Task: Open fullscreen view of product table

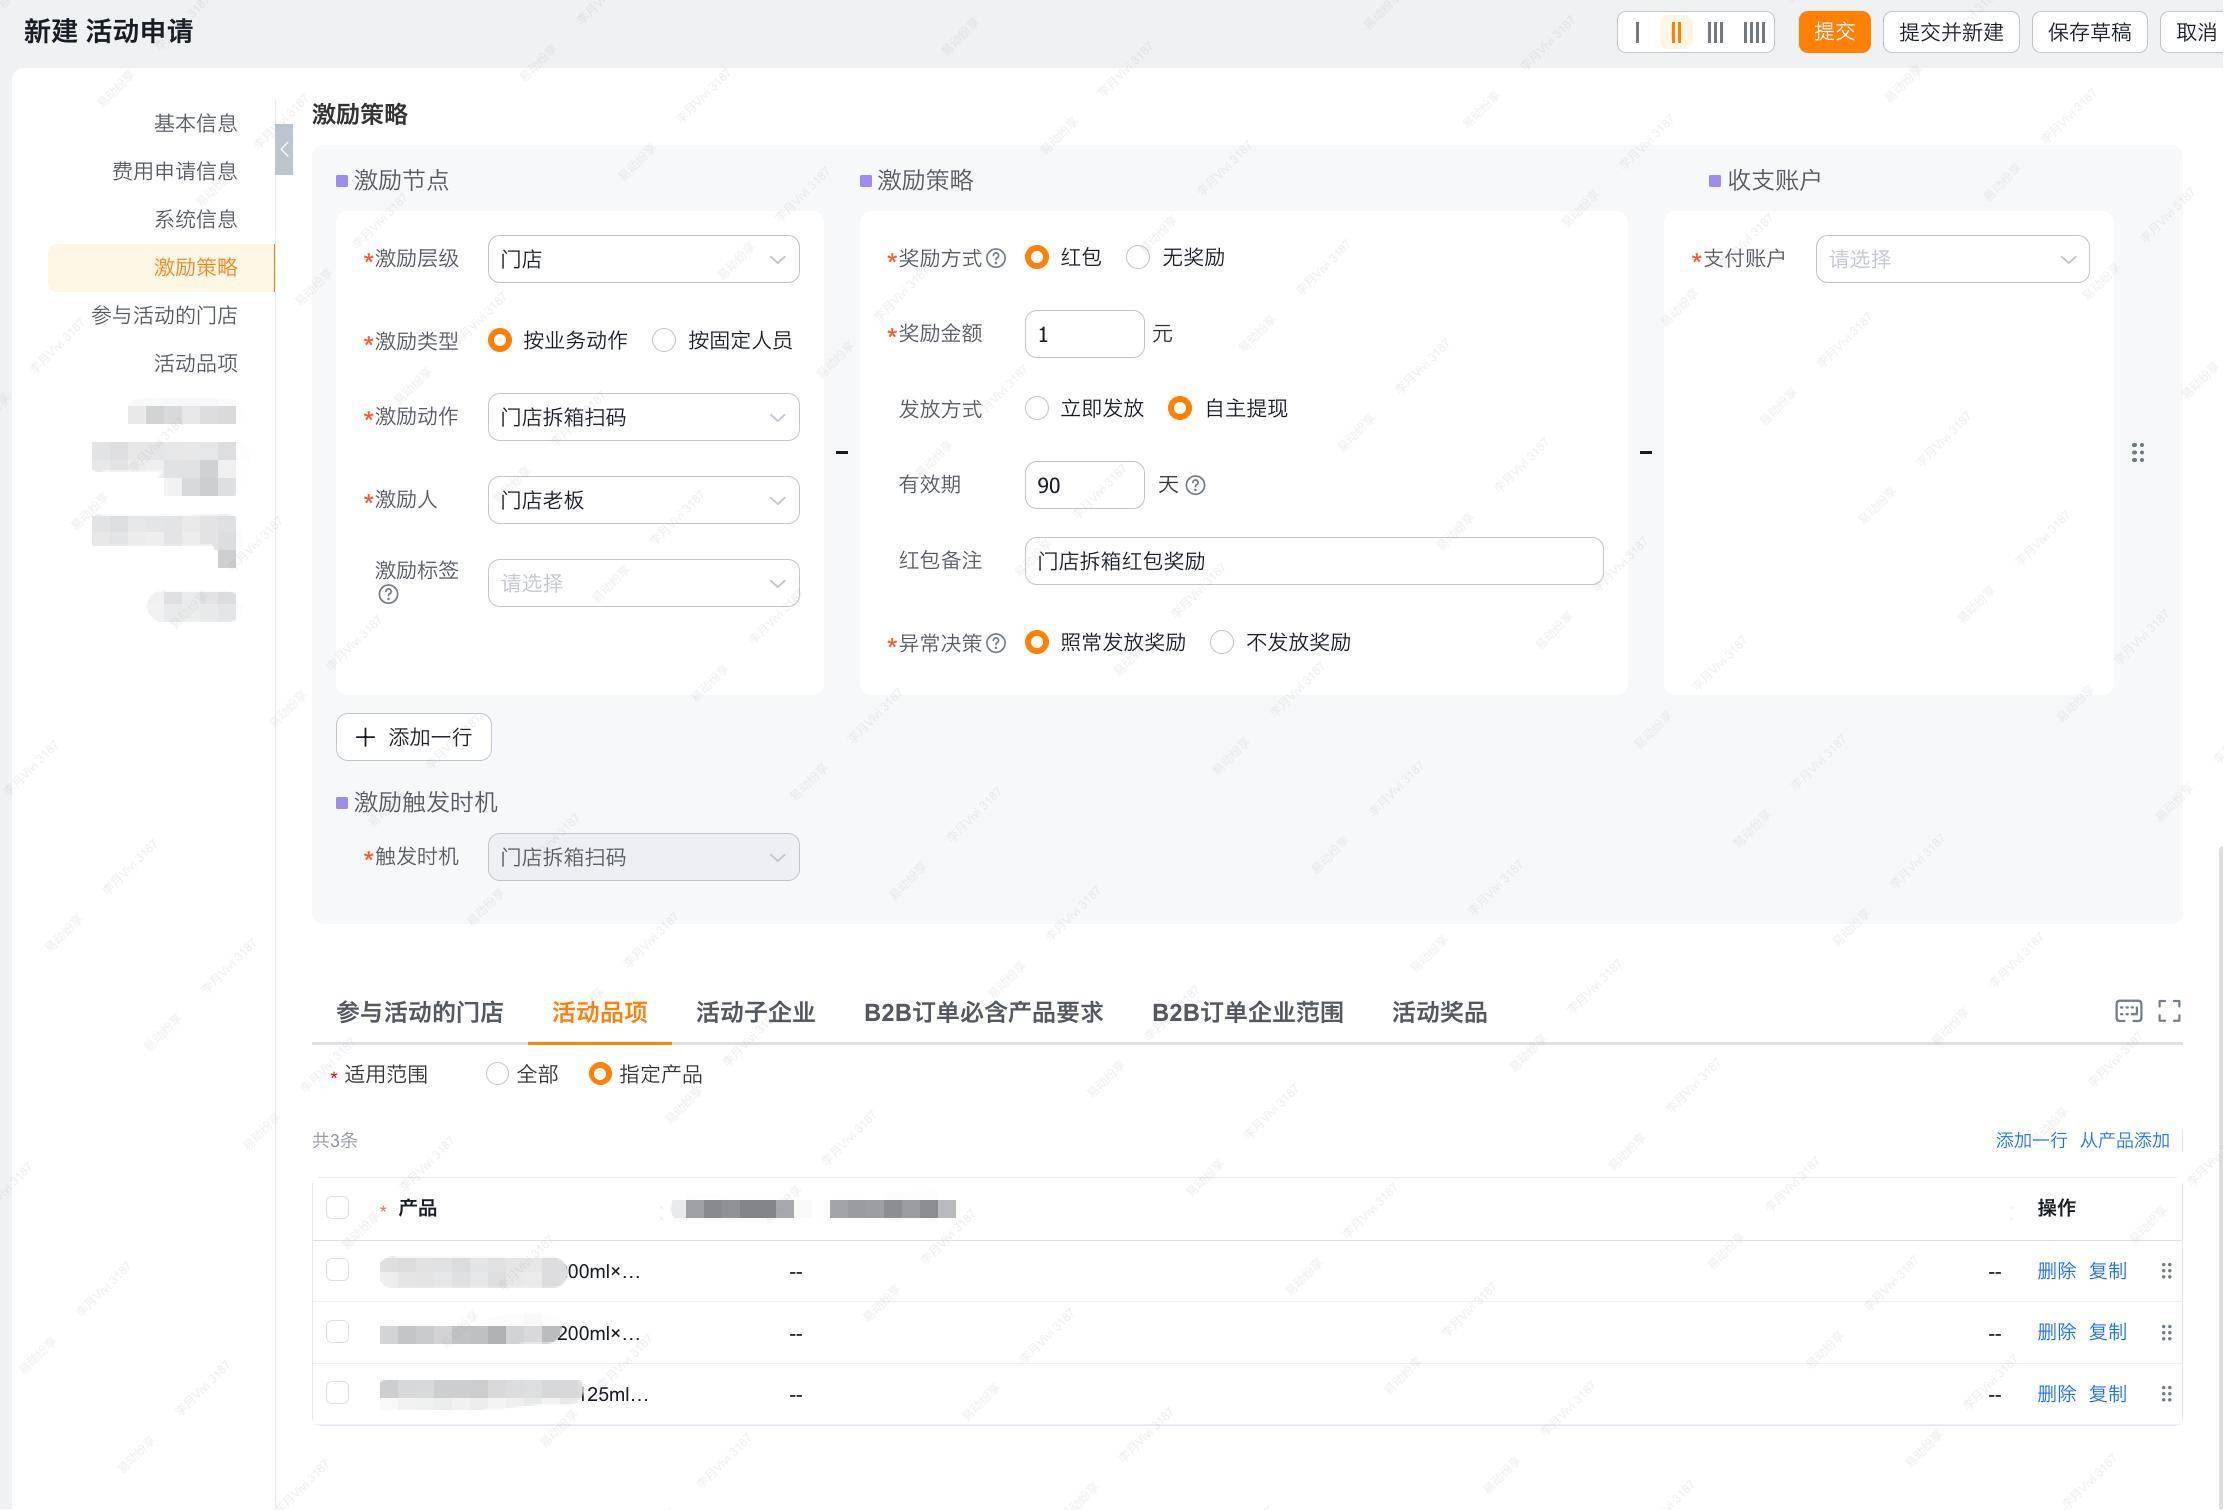Action: [2169, 1011]
